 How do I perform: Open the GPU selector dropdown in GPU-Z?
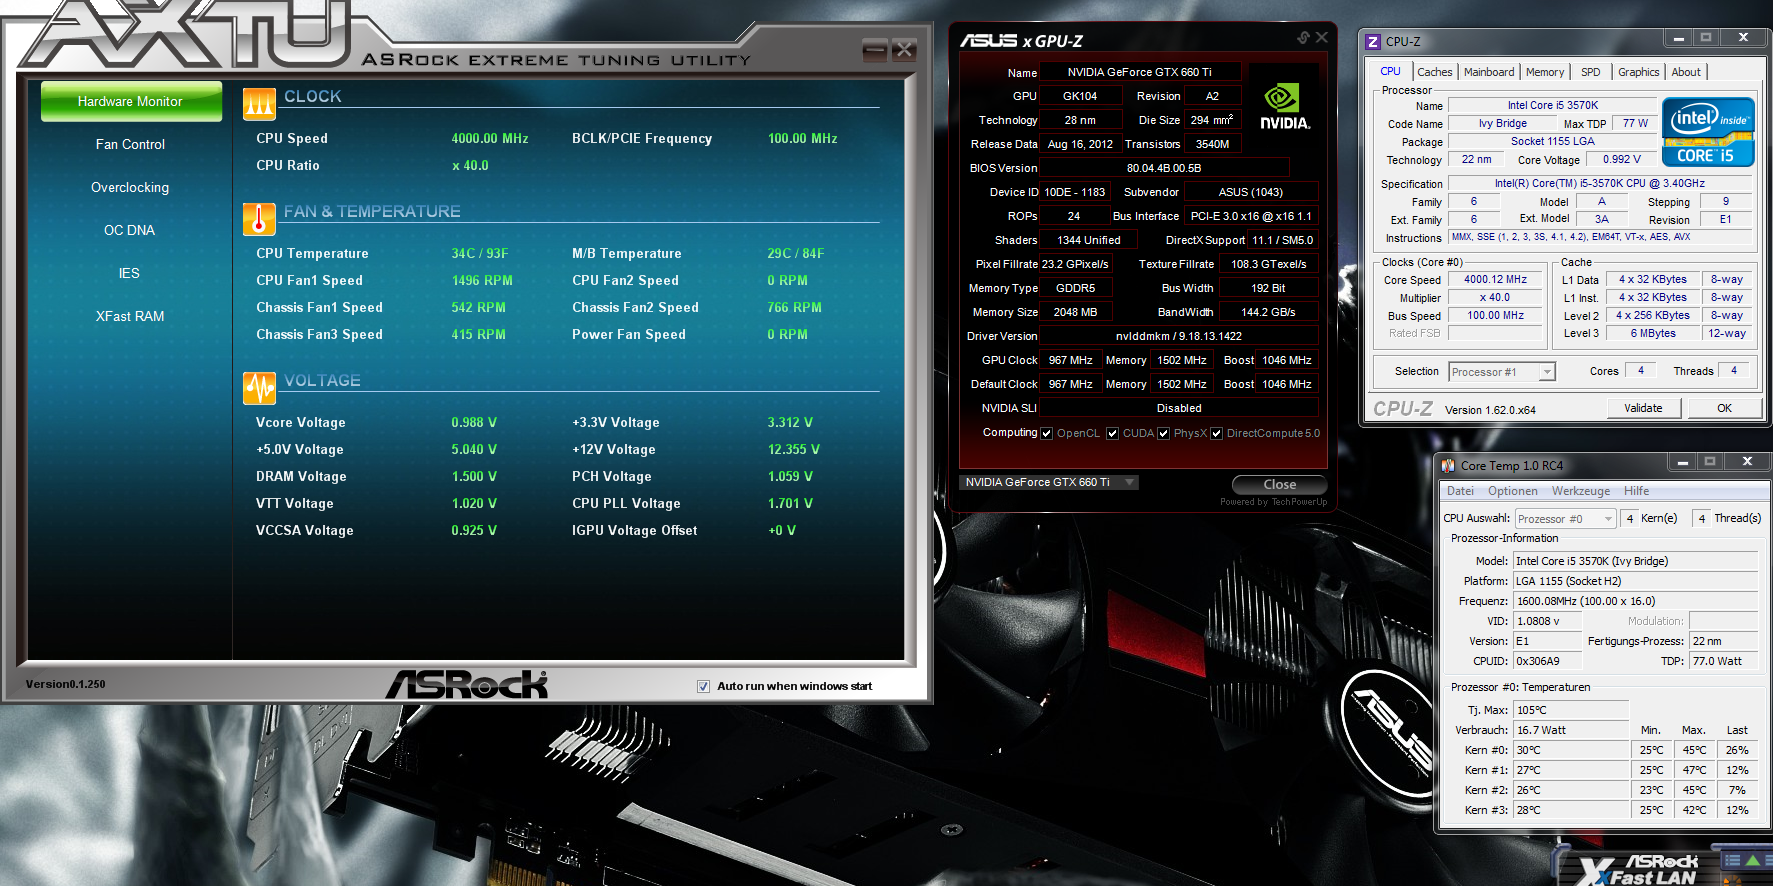pyautogui.click(x=1048, y=482)
